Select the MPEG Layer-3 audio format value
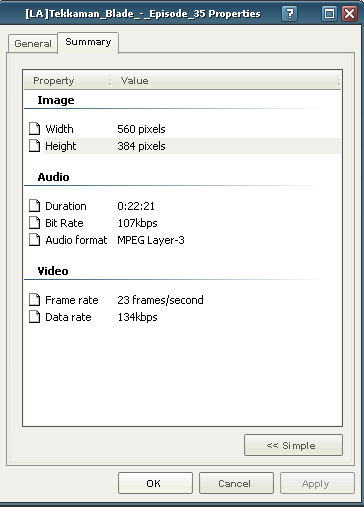The image size is (364, 507). pos(151,240)
